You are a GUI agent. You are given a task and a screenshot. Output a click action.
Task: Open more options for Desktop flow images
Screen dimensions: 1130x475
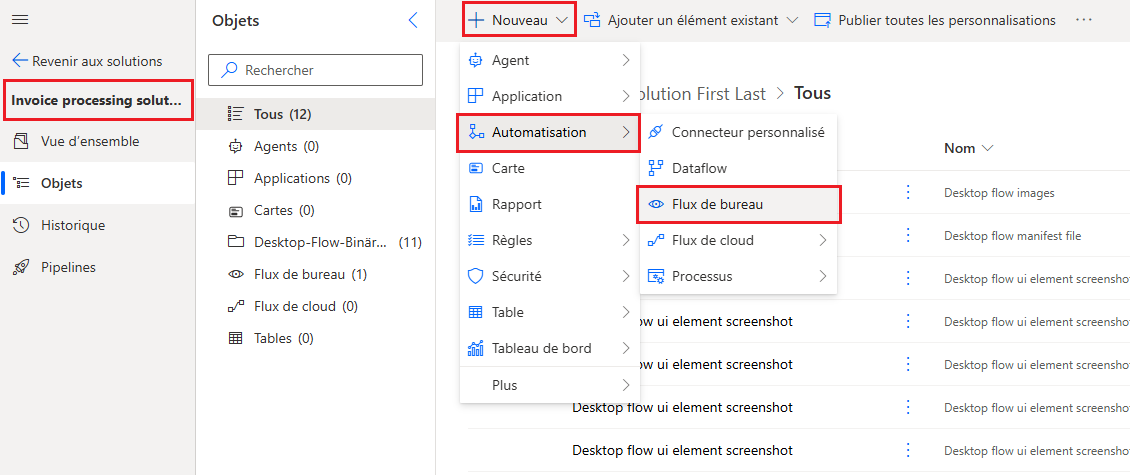coord(908,192)
